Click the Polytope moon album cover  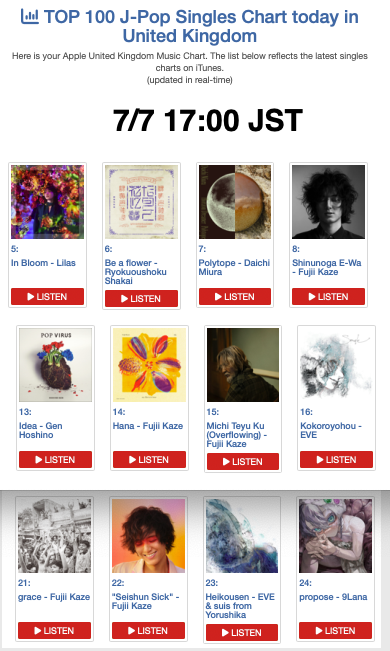pos(235,202)
